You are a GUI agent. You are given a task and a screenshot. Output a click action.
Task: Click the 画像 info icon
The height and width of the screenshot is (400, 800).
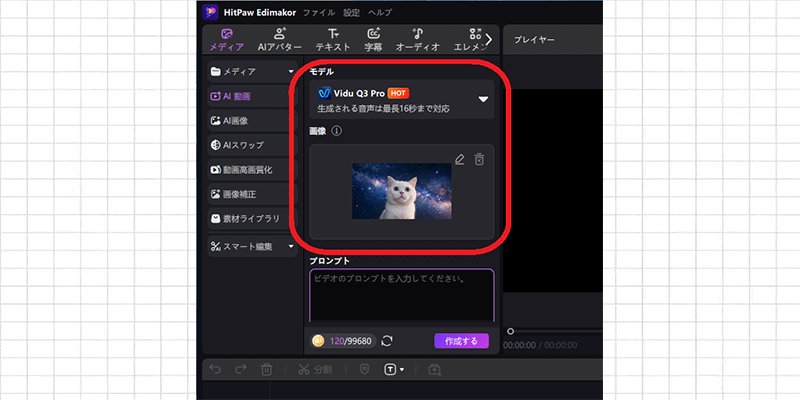point(336,131)
